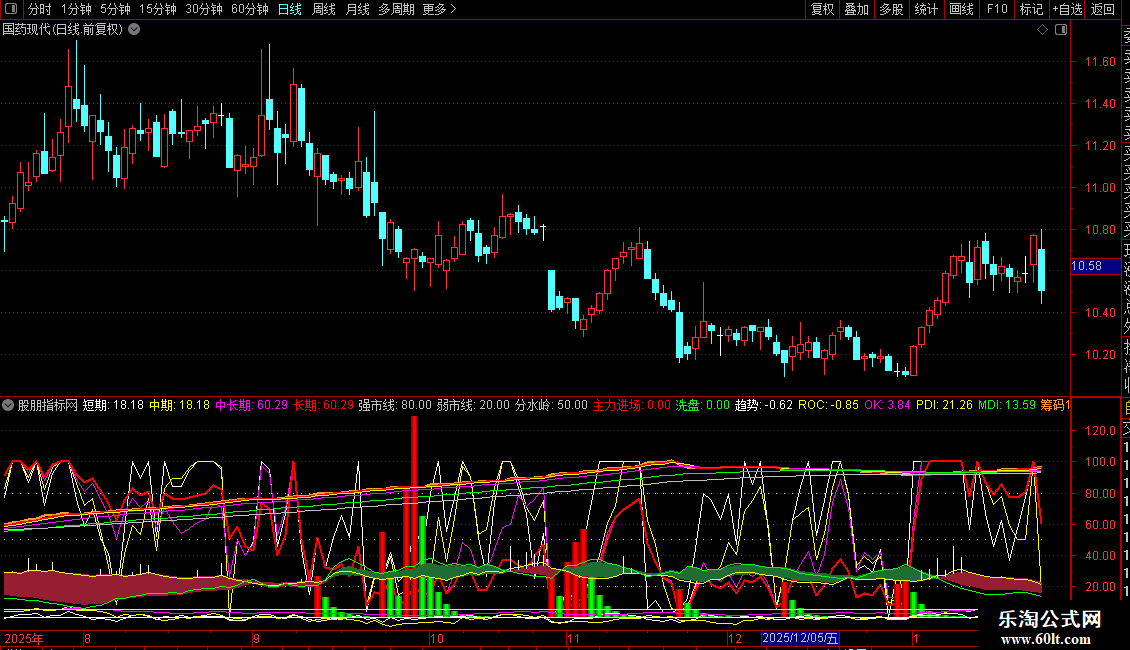
Task: Toggle the left sidebar panel icon
Action: 10,9
